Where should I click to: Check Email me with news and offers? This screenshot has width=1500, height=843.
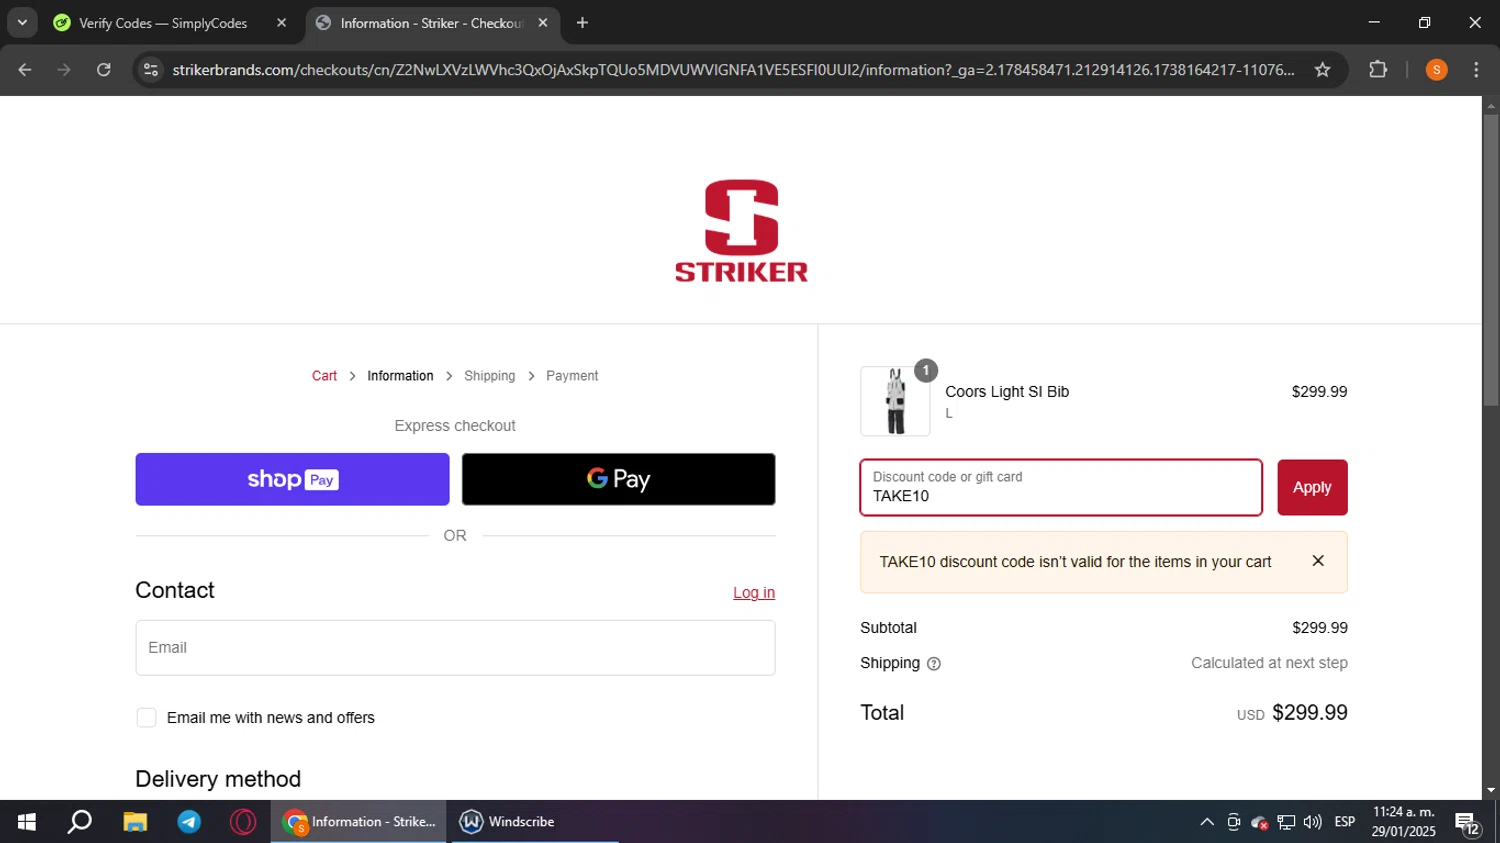click(146, 718)
